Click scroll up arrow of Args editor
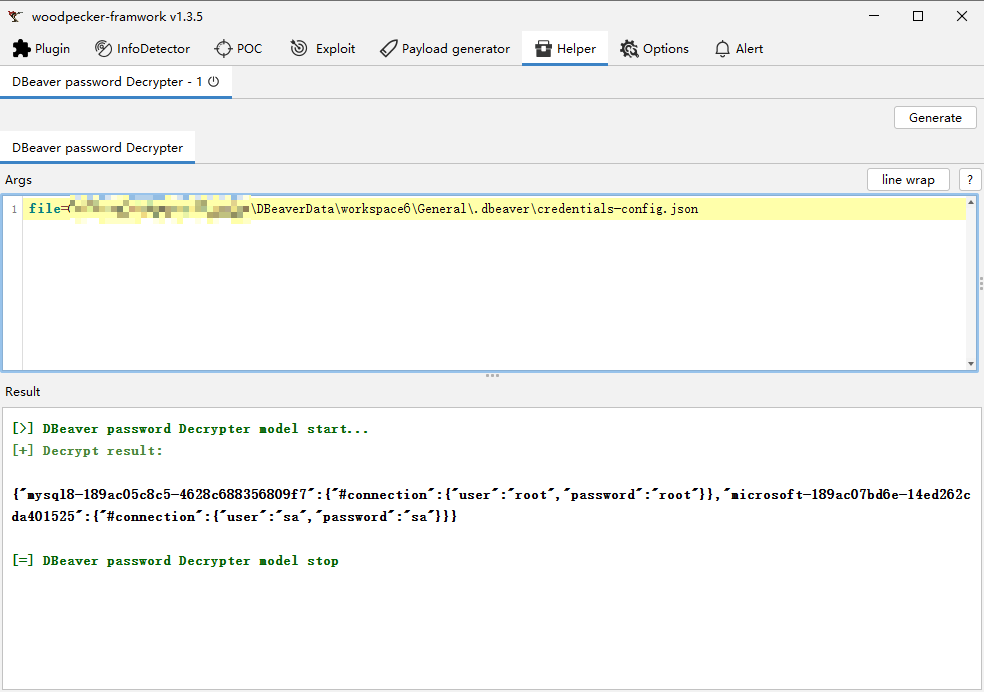 971,202
